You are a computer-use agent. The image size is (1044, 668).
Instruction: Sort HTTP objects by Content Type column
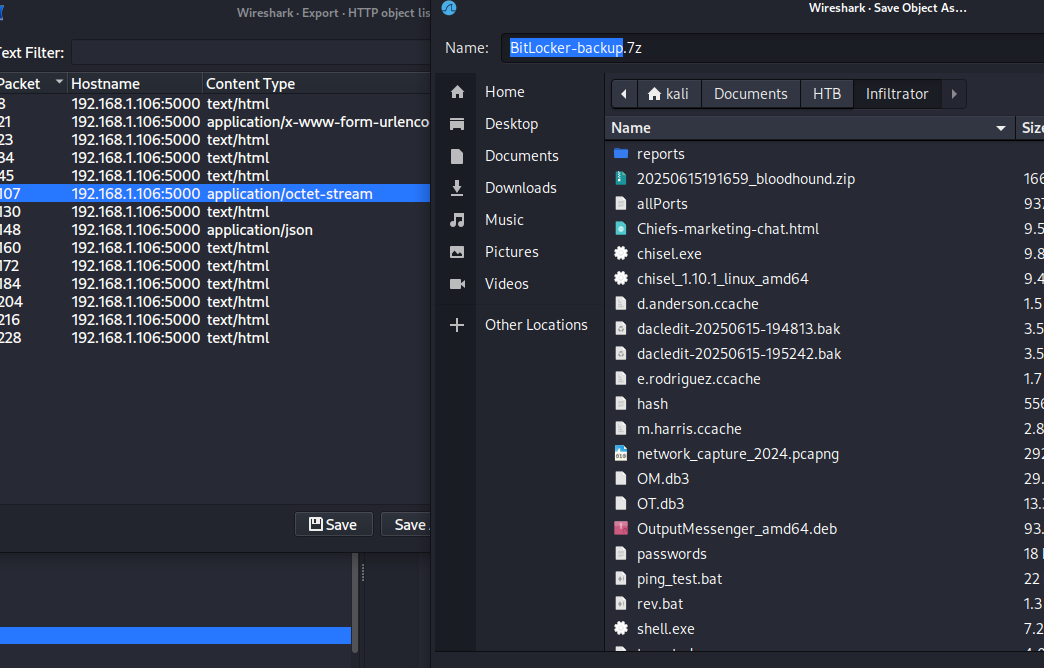[x=316, y=84]
